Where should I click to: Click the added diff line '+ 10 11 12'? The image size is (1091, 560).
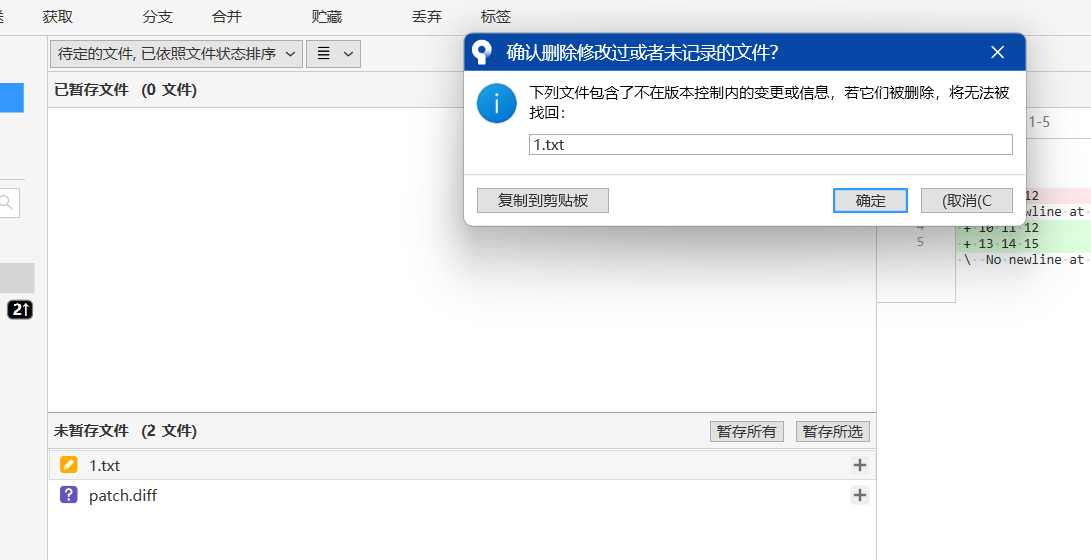click(x=1024, y=227)
